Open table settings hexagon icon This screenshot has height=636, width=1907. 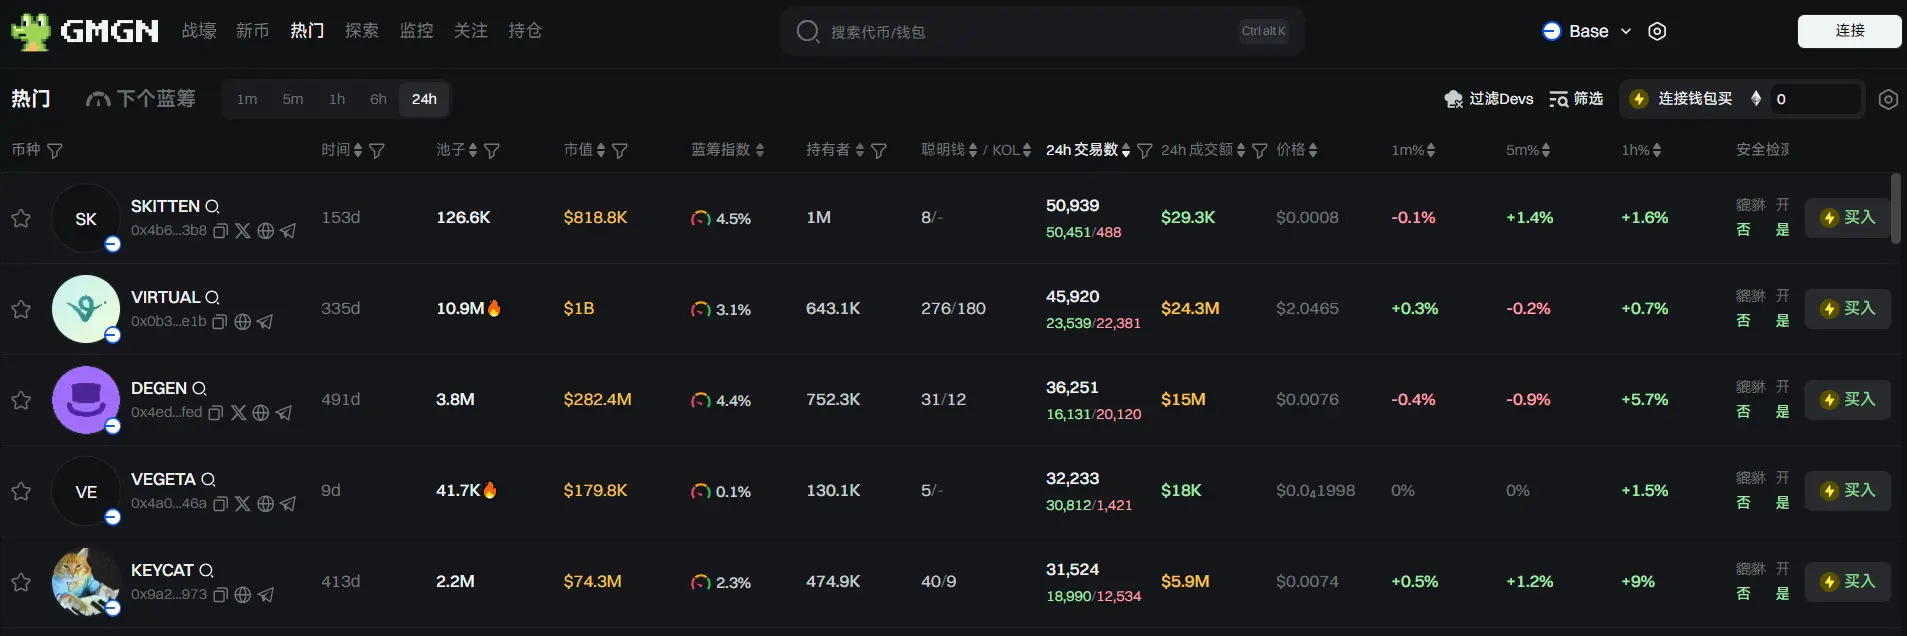click(x=1888, y=99)
